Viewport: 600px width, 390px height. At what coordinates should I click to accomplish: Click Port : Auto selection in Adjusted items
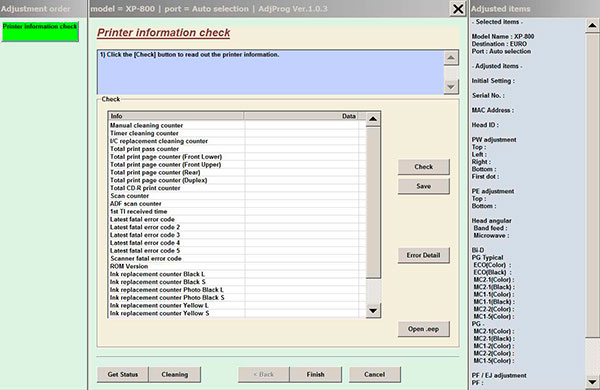(x=501, y=51)
